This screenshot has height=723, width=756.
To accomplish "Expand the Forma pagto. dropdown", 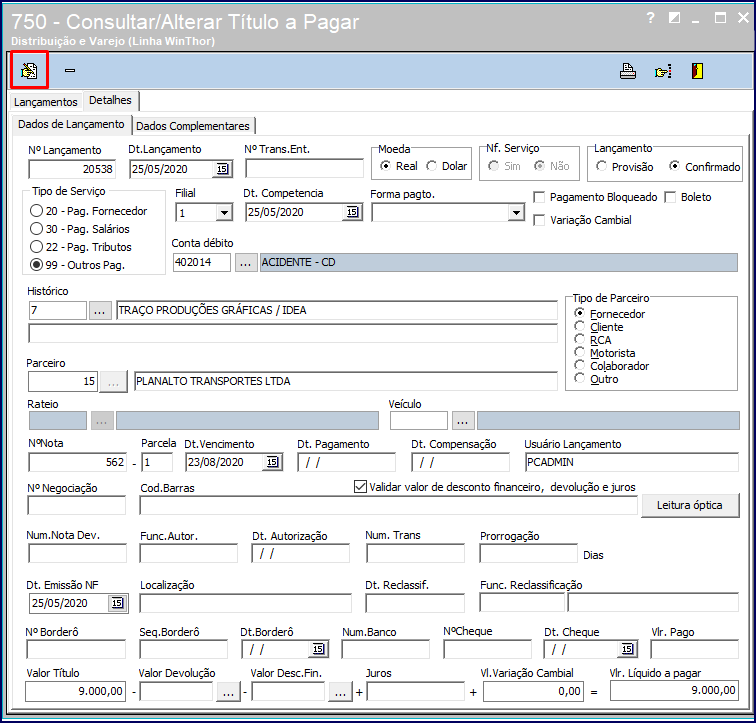I will pos(516,213).
